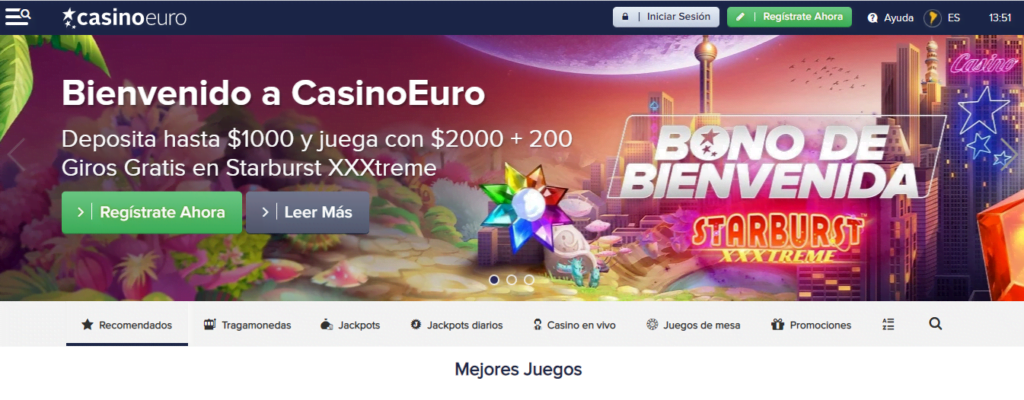Show previous banner with left arrow

coord(16,156)
